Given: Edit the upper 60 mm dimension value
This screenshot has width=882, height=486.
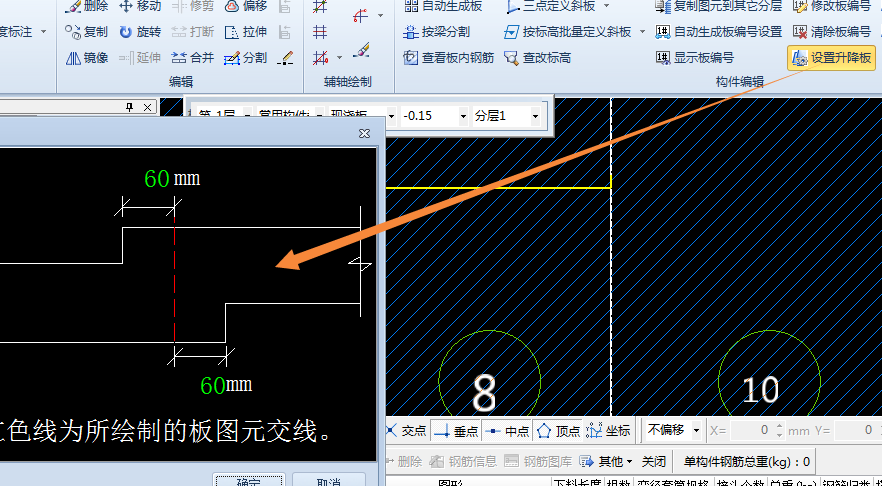Looking at the screenshot, I should point(156,179).
